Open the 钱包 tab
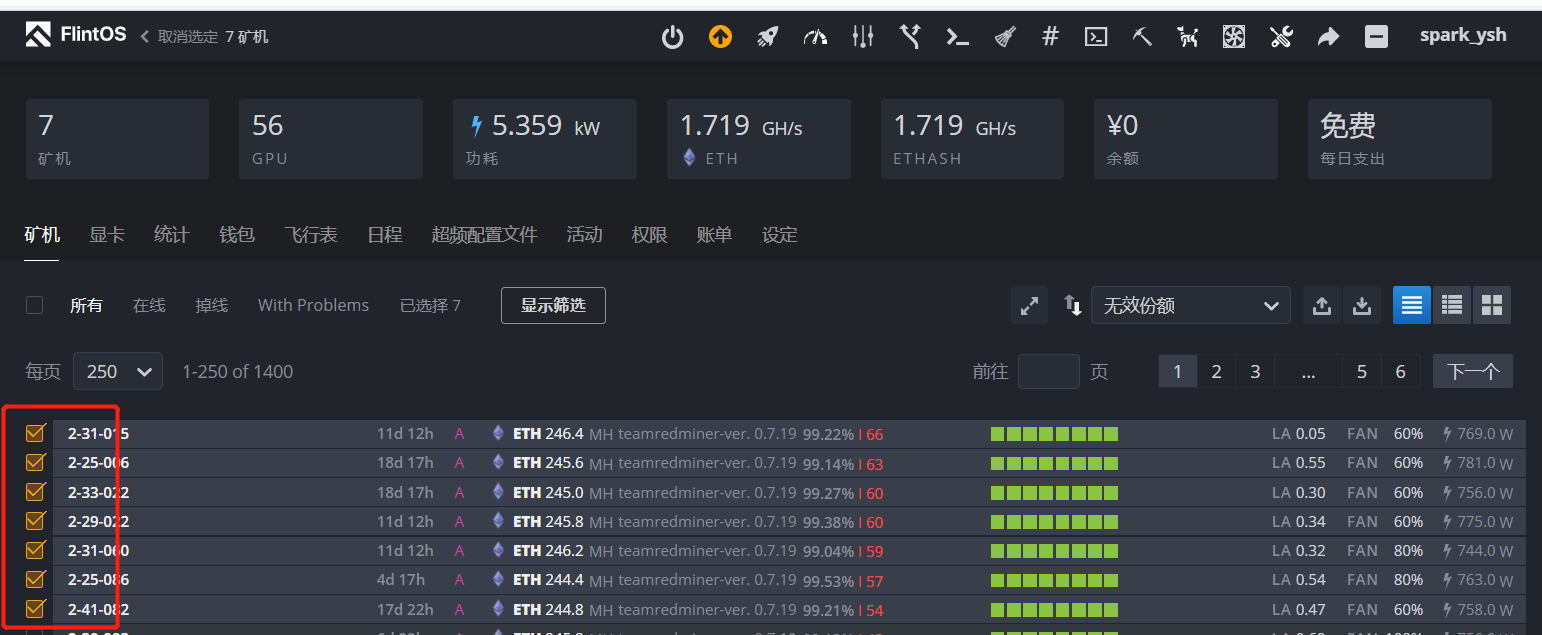This screenshot has height=635, width=1542. coord(236,234)
